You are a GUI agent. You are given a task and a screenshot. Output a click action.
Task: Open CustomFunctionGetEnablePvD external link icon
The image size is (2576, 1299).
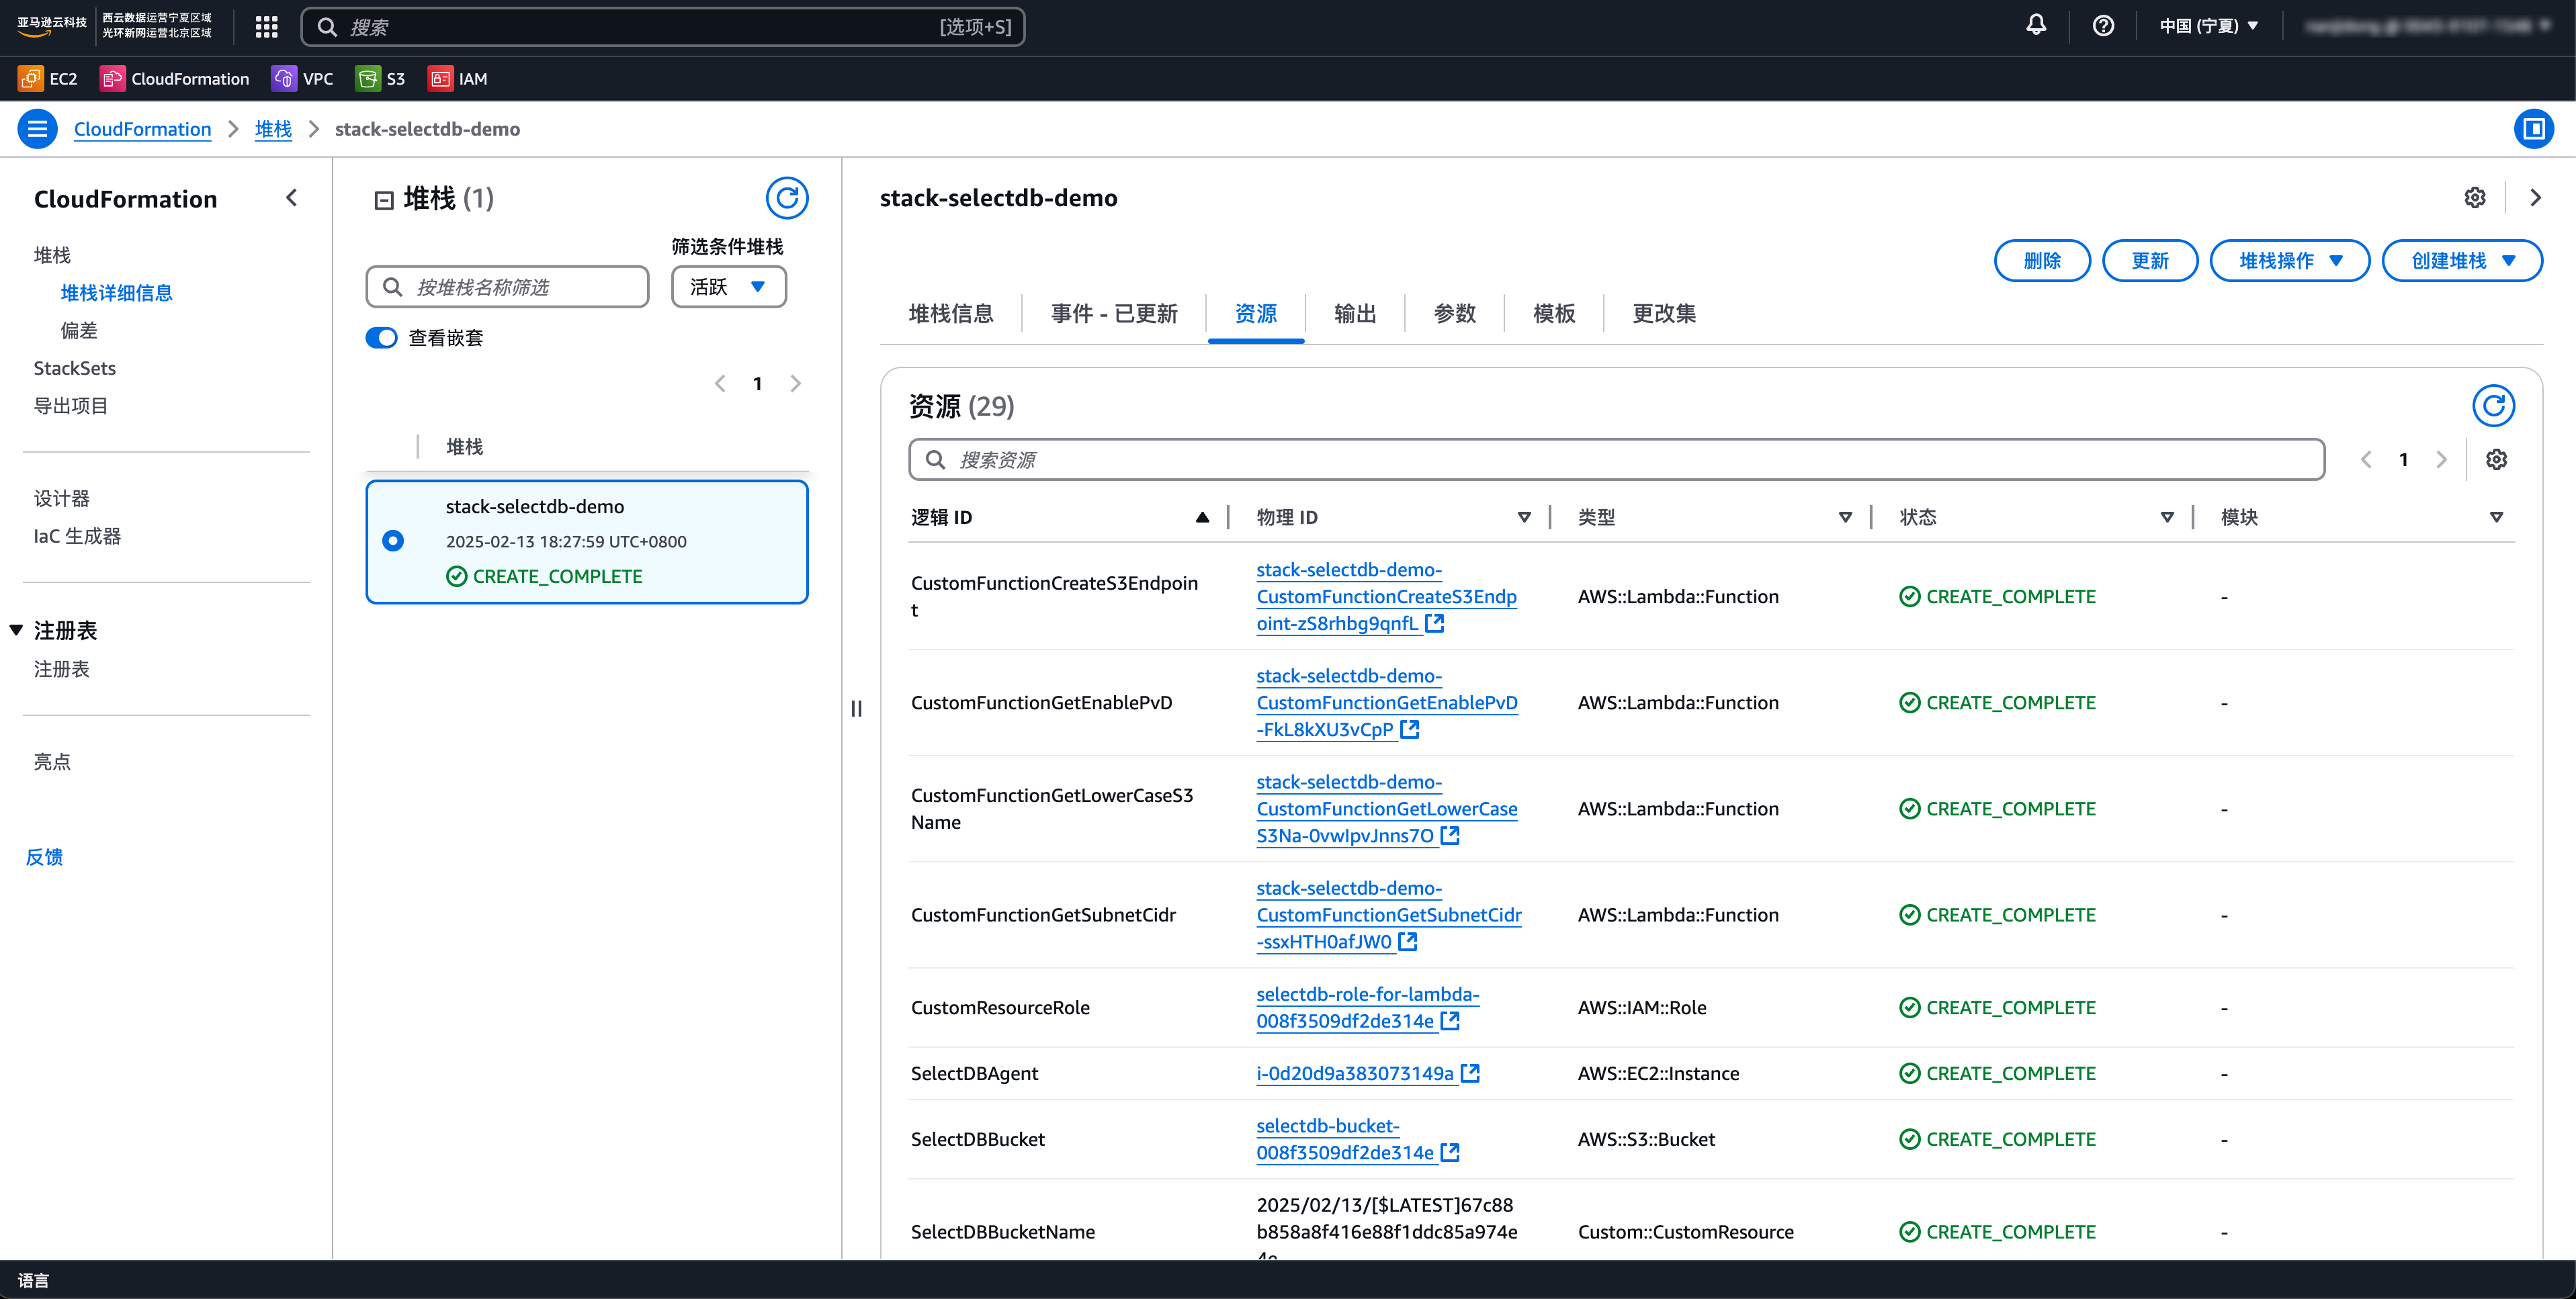pyautogui.click(x=1410, y=729)
